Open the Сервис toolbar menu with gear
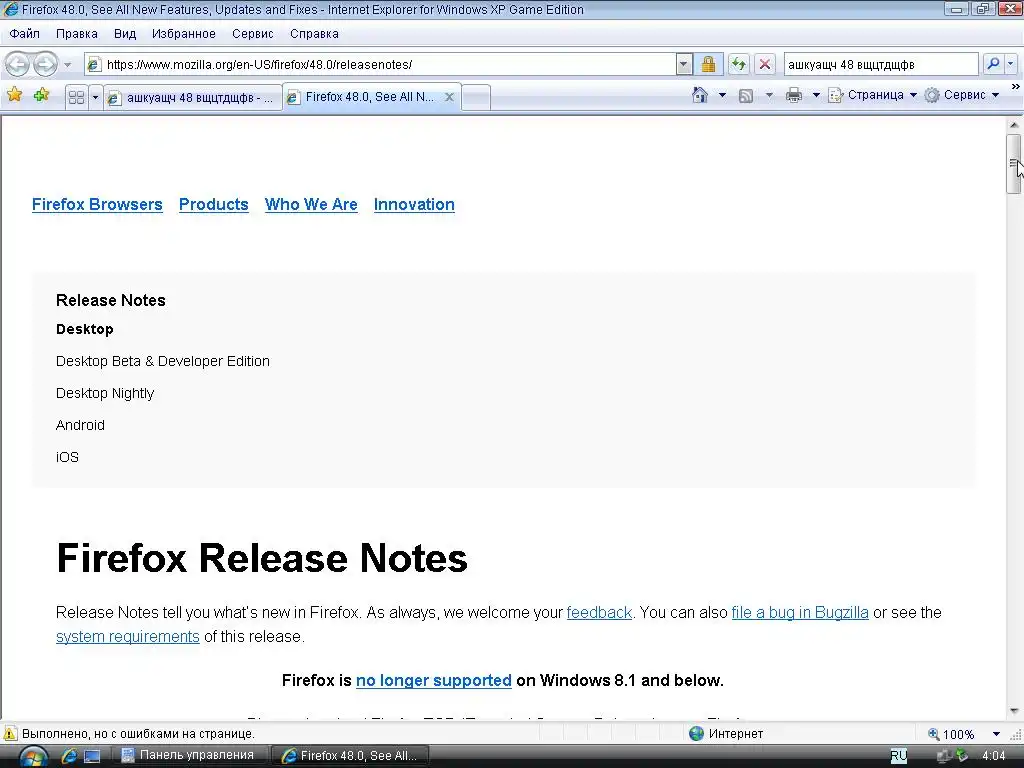Viewport: 1024px width, 768px height. [x=962, y=95]
